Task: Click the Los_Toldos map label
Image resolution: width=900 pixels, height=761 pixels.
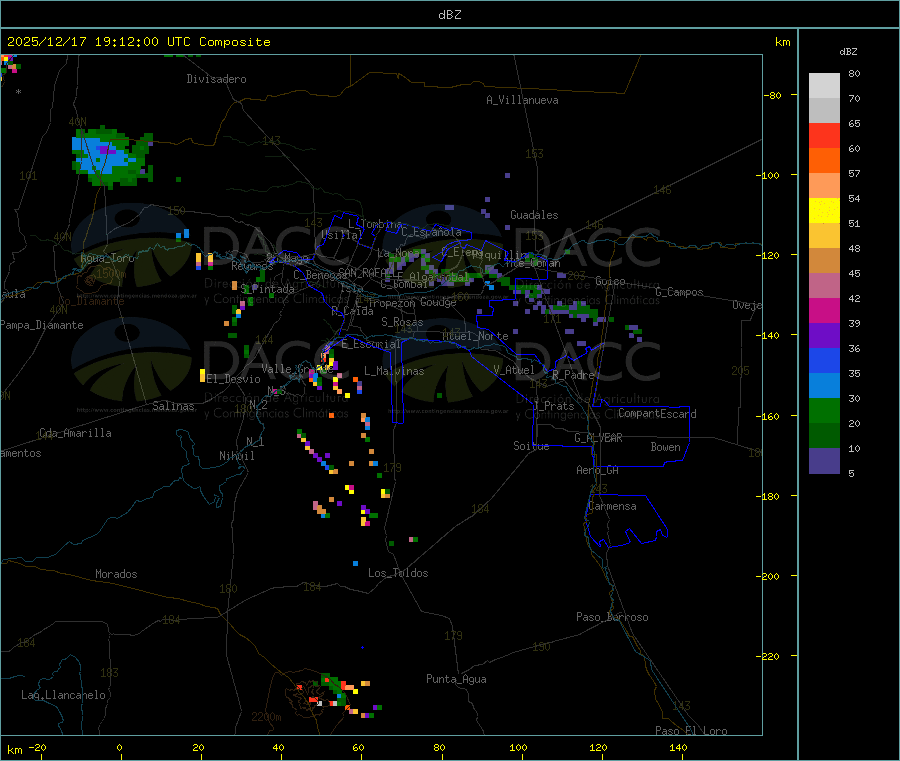Action: point(398,573)
